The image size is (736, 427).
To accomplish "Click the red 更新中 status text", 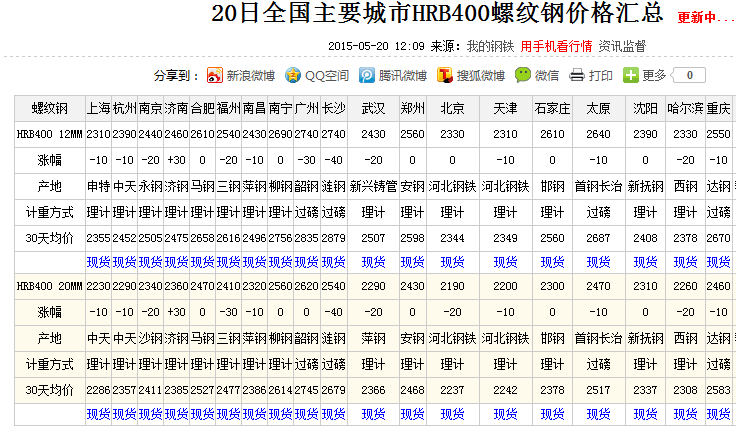I will pos(705,18).
